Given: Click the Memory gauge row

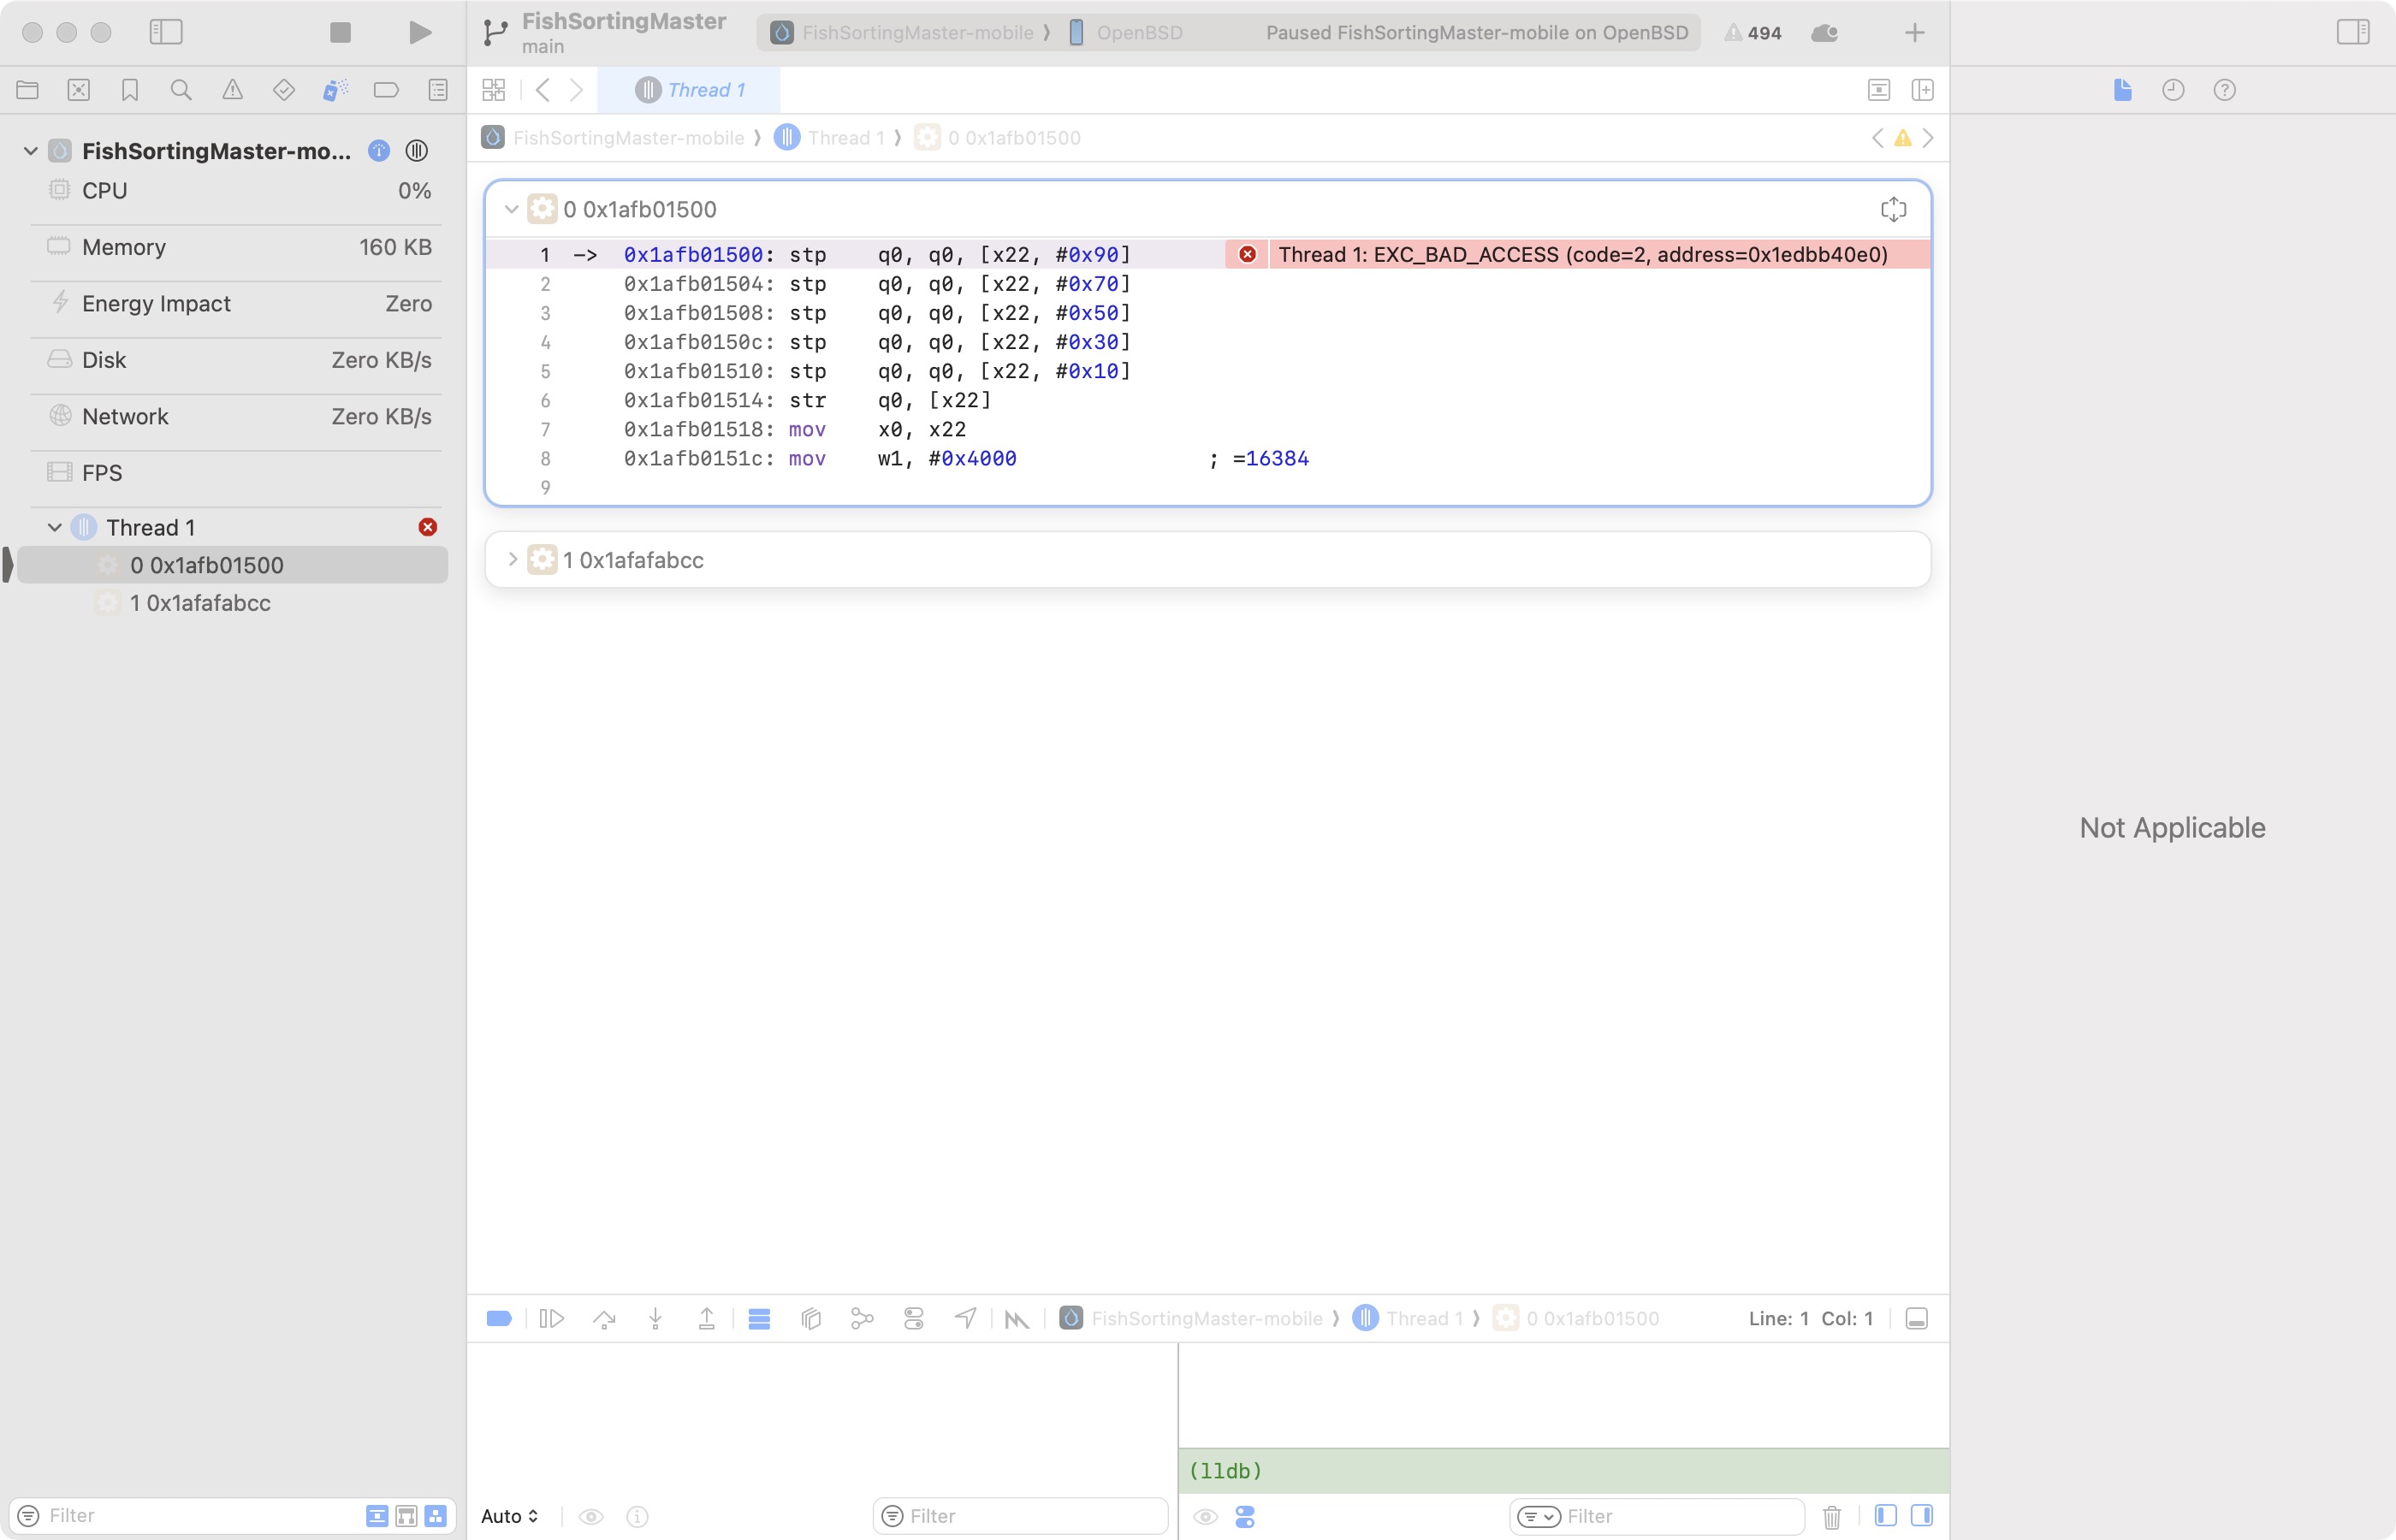Looking at the screenshot, I should point(240,247).
